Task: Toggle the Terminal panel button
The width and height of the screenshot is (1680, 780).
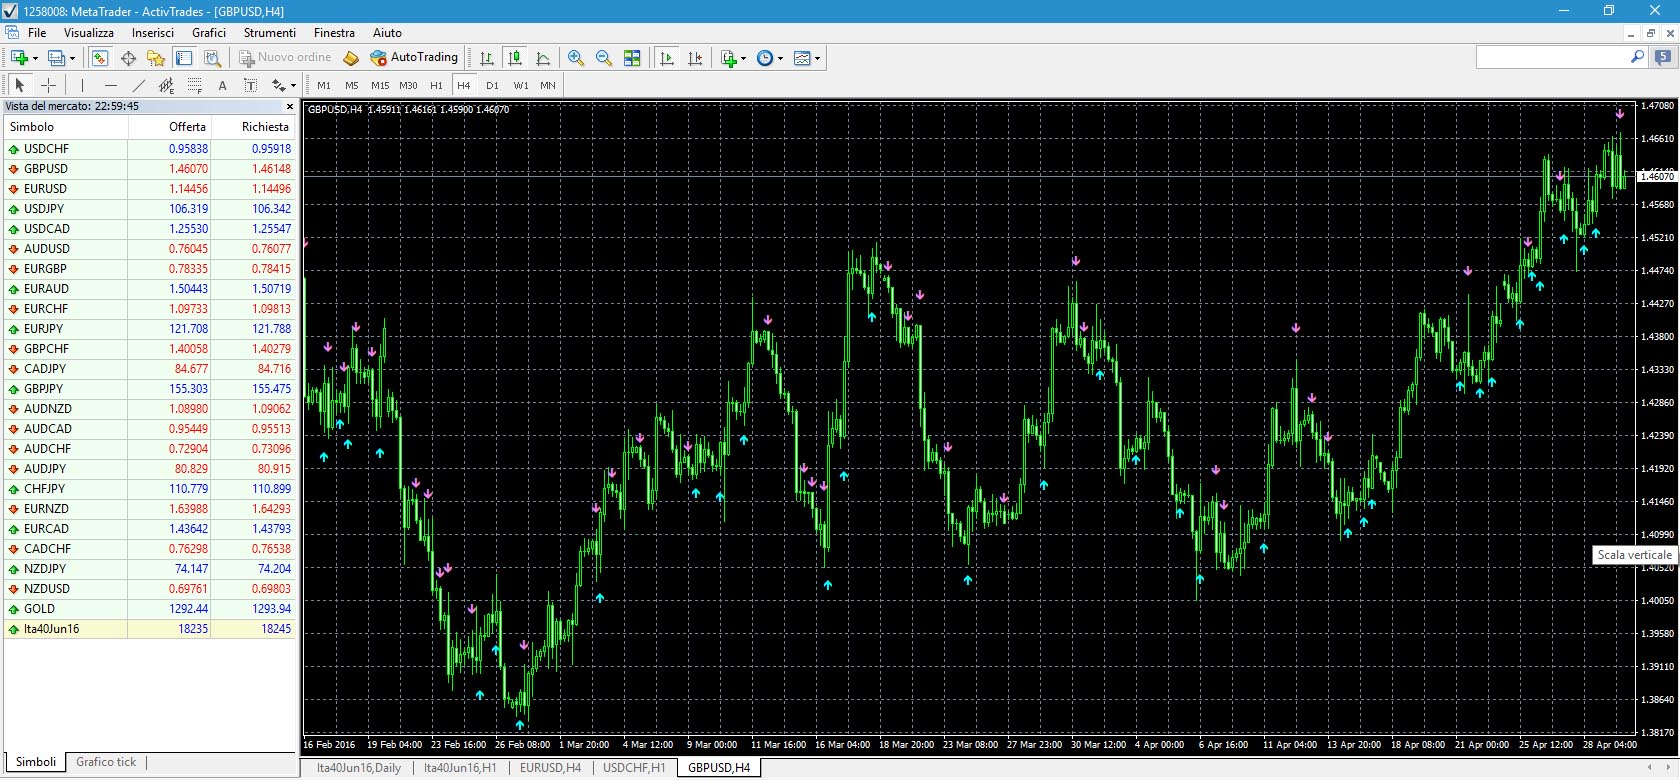Action: coord(184,58)
